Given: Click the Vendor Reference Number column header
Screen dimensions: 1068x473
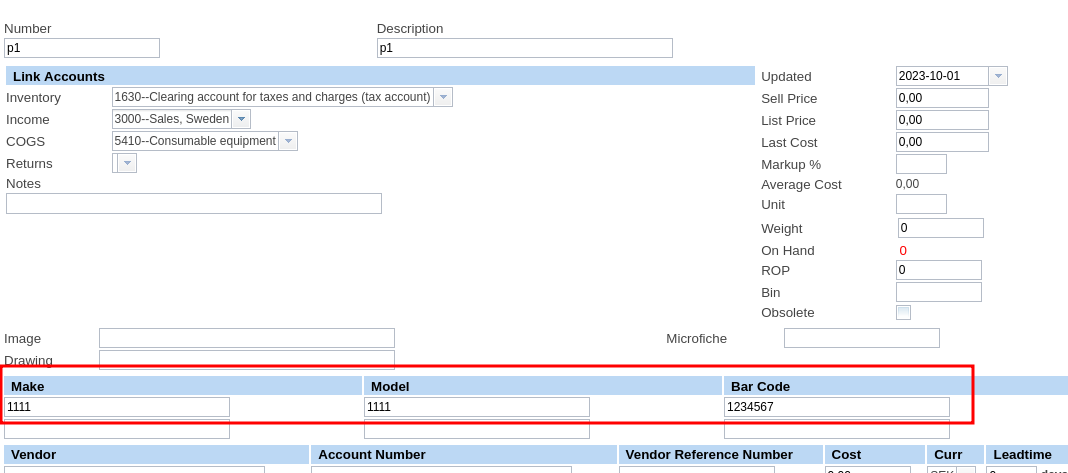Looking at the screenshot, I should (x=721, y=455).
